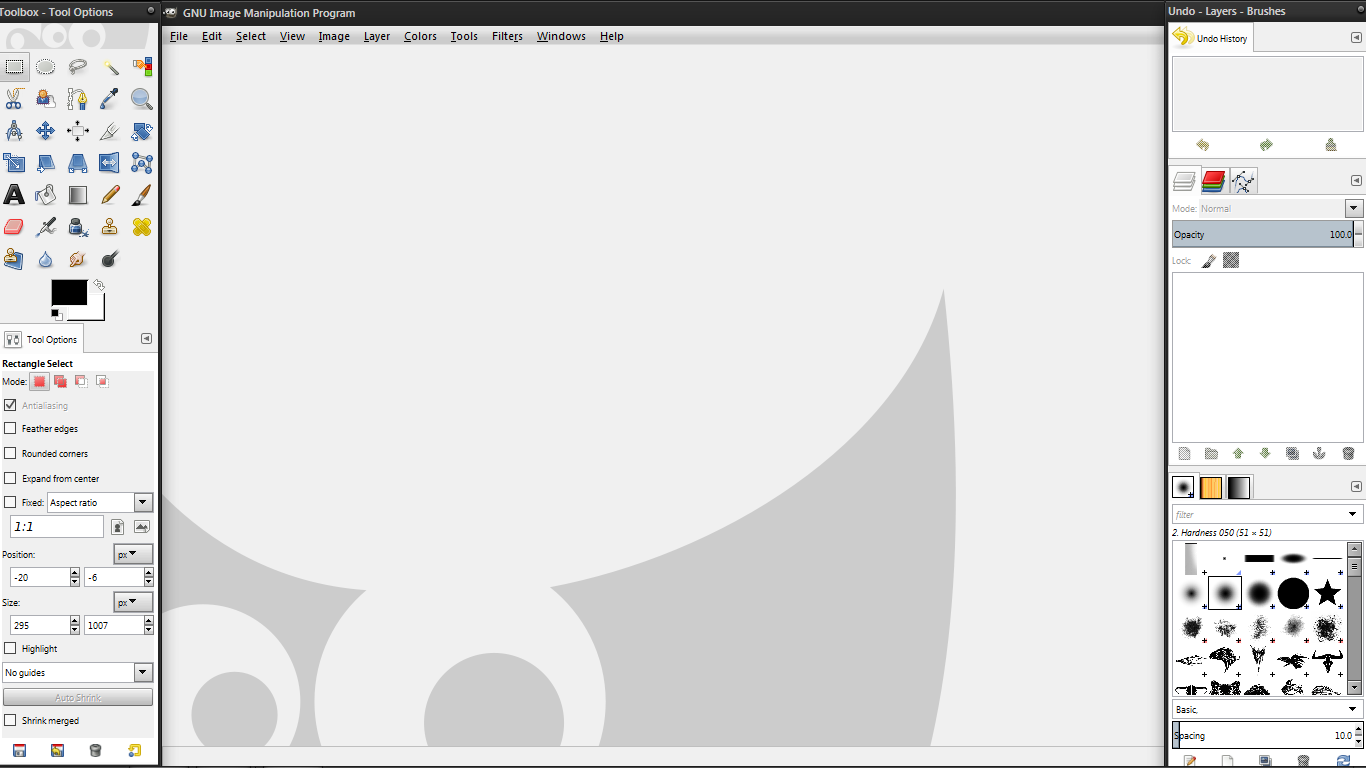Screen dimensions: 1366x768
Task: Click the anchor floating layer icon
Action: pos(1319,453)
